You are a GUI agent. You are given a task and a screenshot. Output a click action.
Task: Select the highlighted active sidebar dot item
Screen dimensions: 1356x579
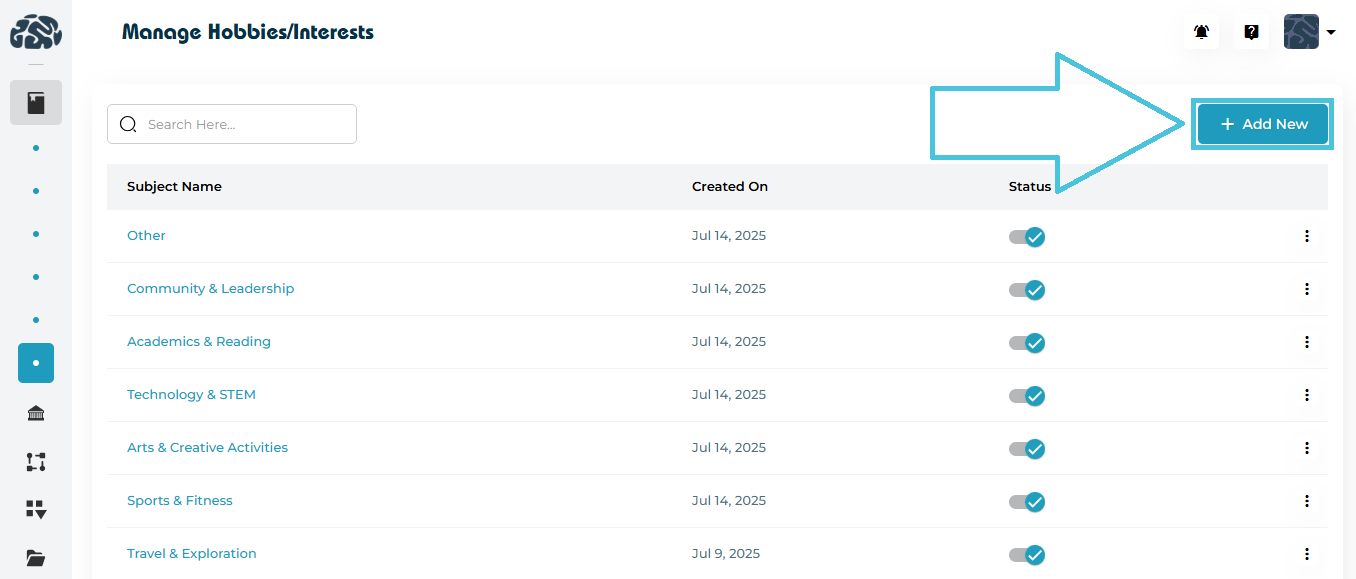coord(36,363)
